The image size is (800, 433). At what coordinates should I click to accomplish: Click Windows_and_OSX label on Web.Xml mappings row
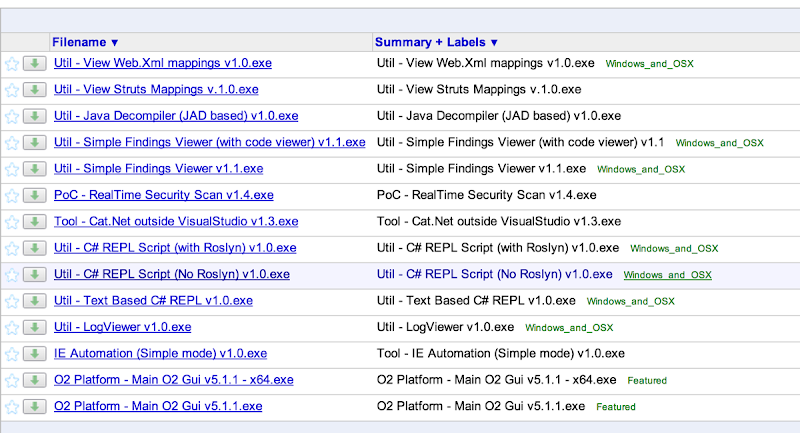[649, 64]
